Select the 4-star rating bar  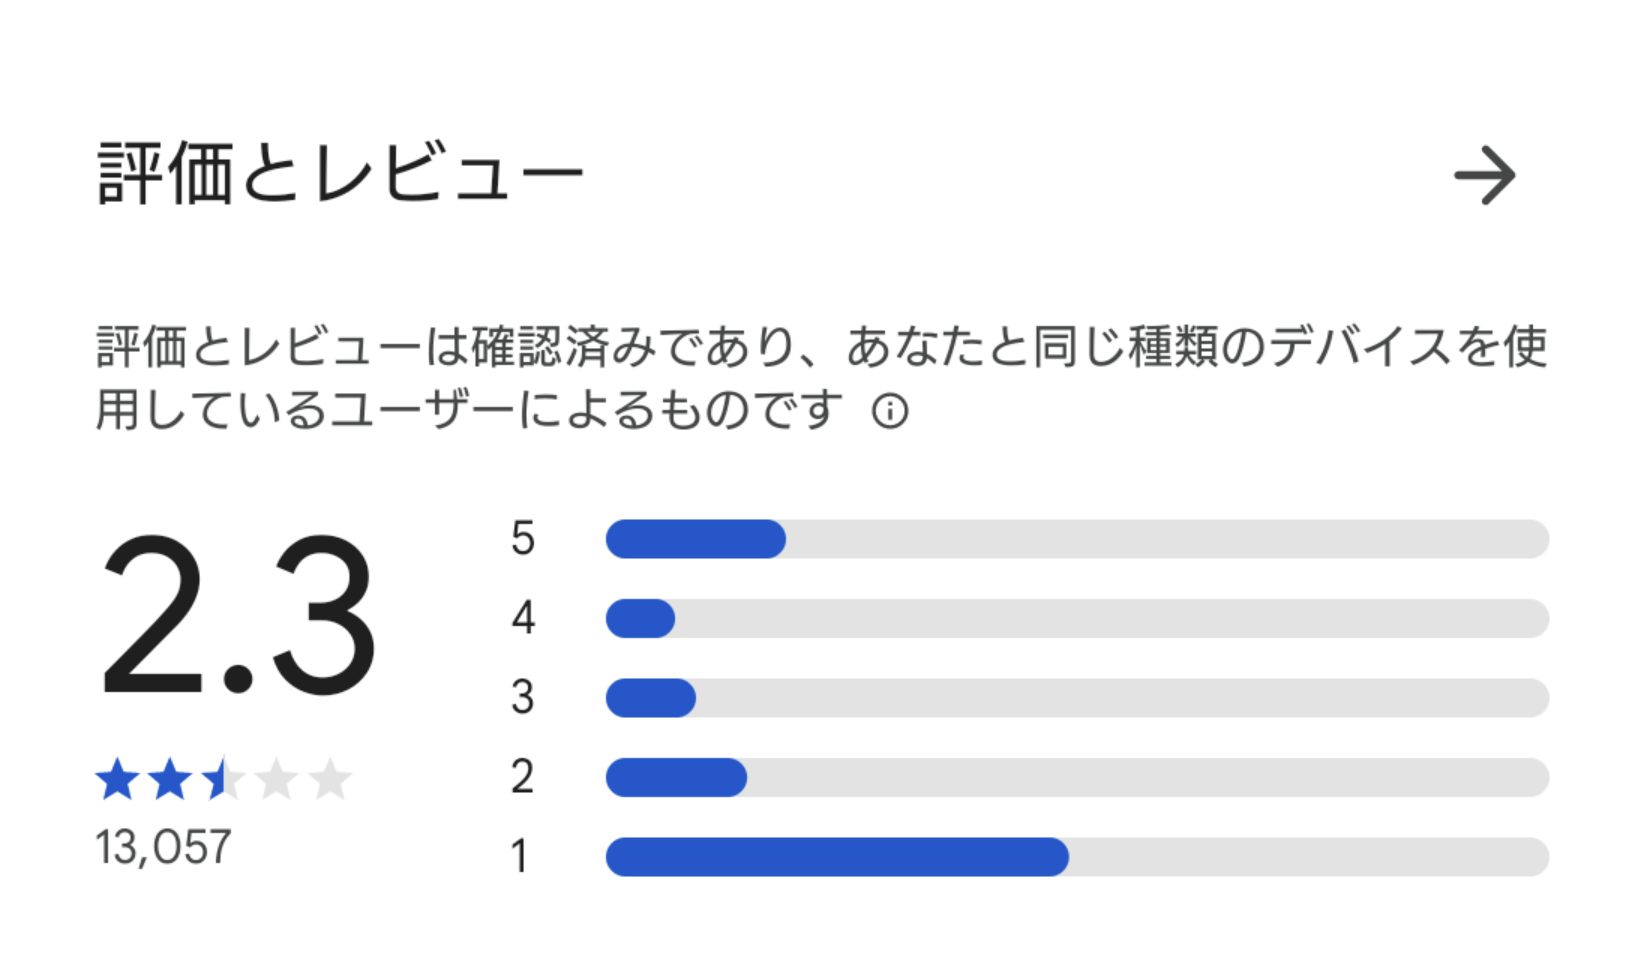coord(1077,618)
